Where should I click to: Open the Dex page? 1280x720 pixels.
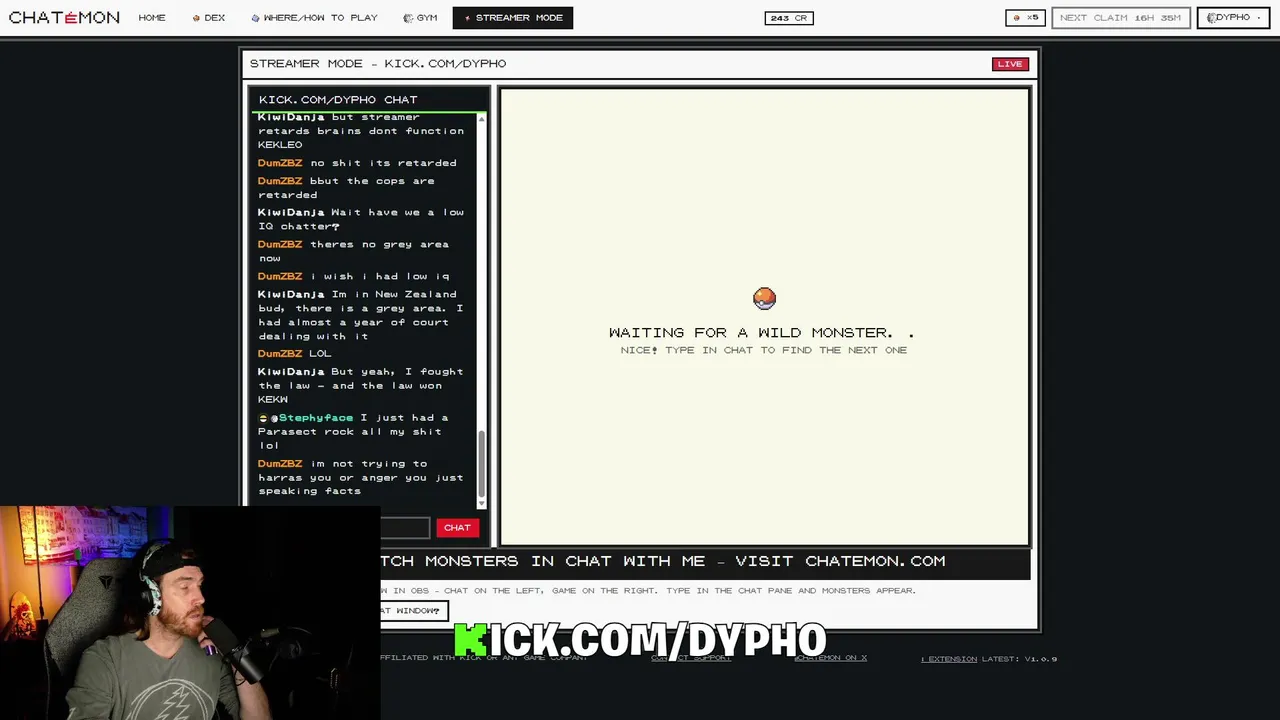click(x=209, y=18)
